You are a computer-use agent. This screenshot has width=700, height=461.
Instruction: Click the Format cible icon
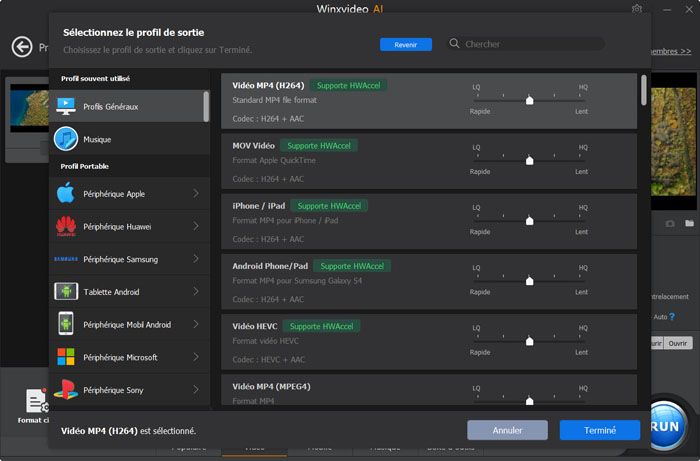click(x=37, y=401)
